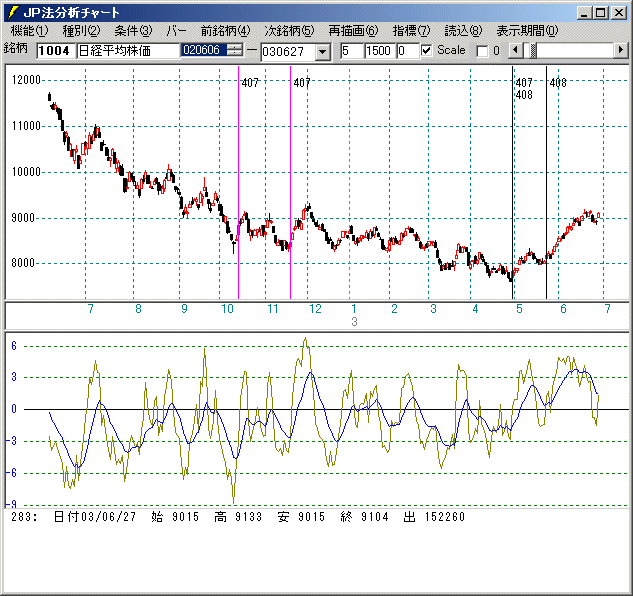Click the バー menu item
Image resolution: width=633 pixels, height=596 pixels.
[176, 31]
